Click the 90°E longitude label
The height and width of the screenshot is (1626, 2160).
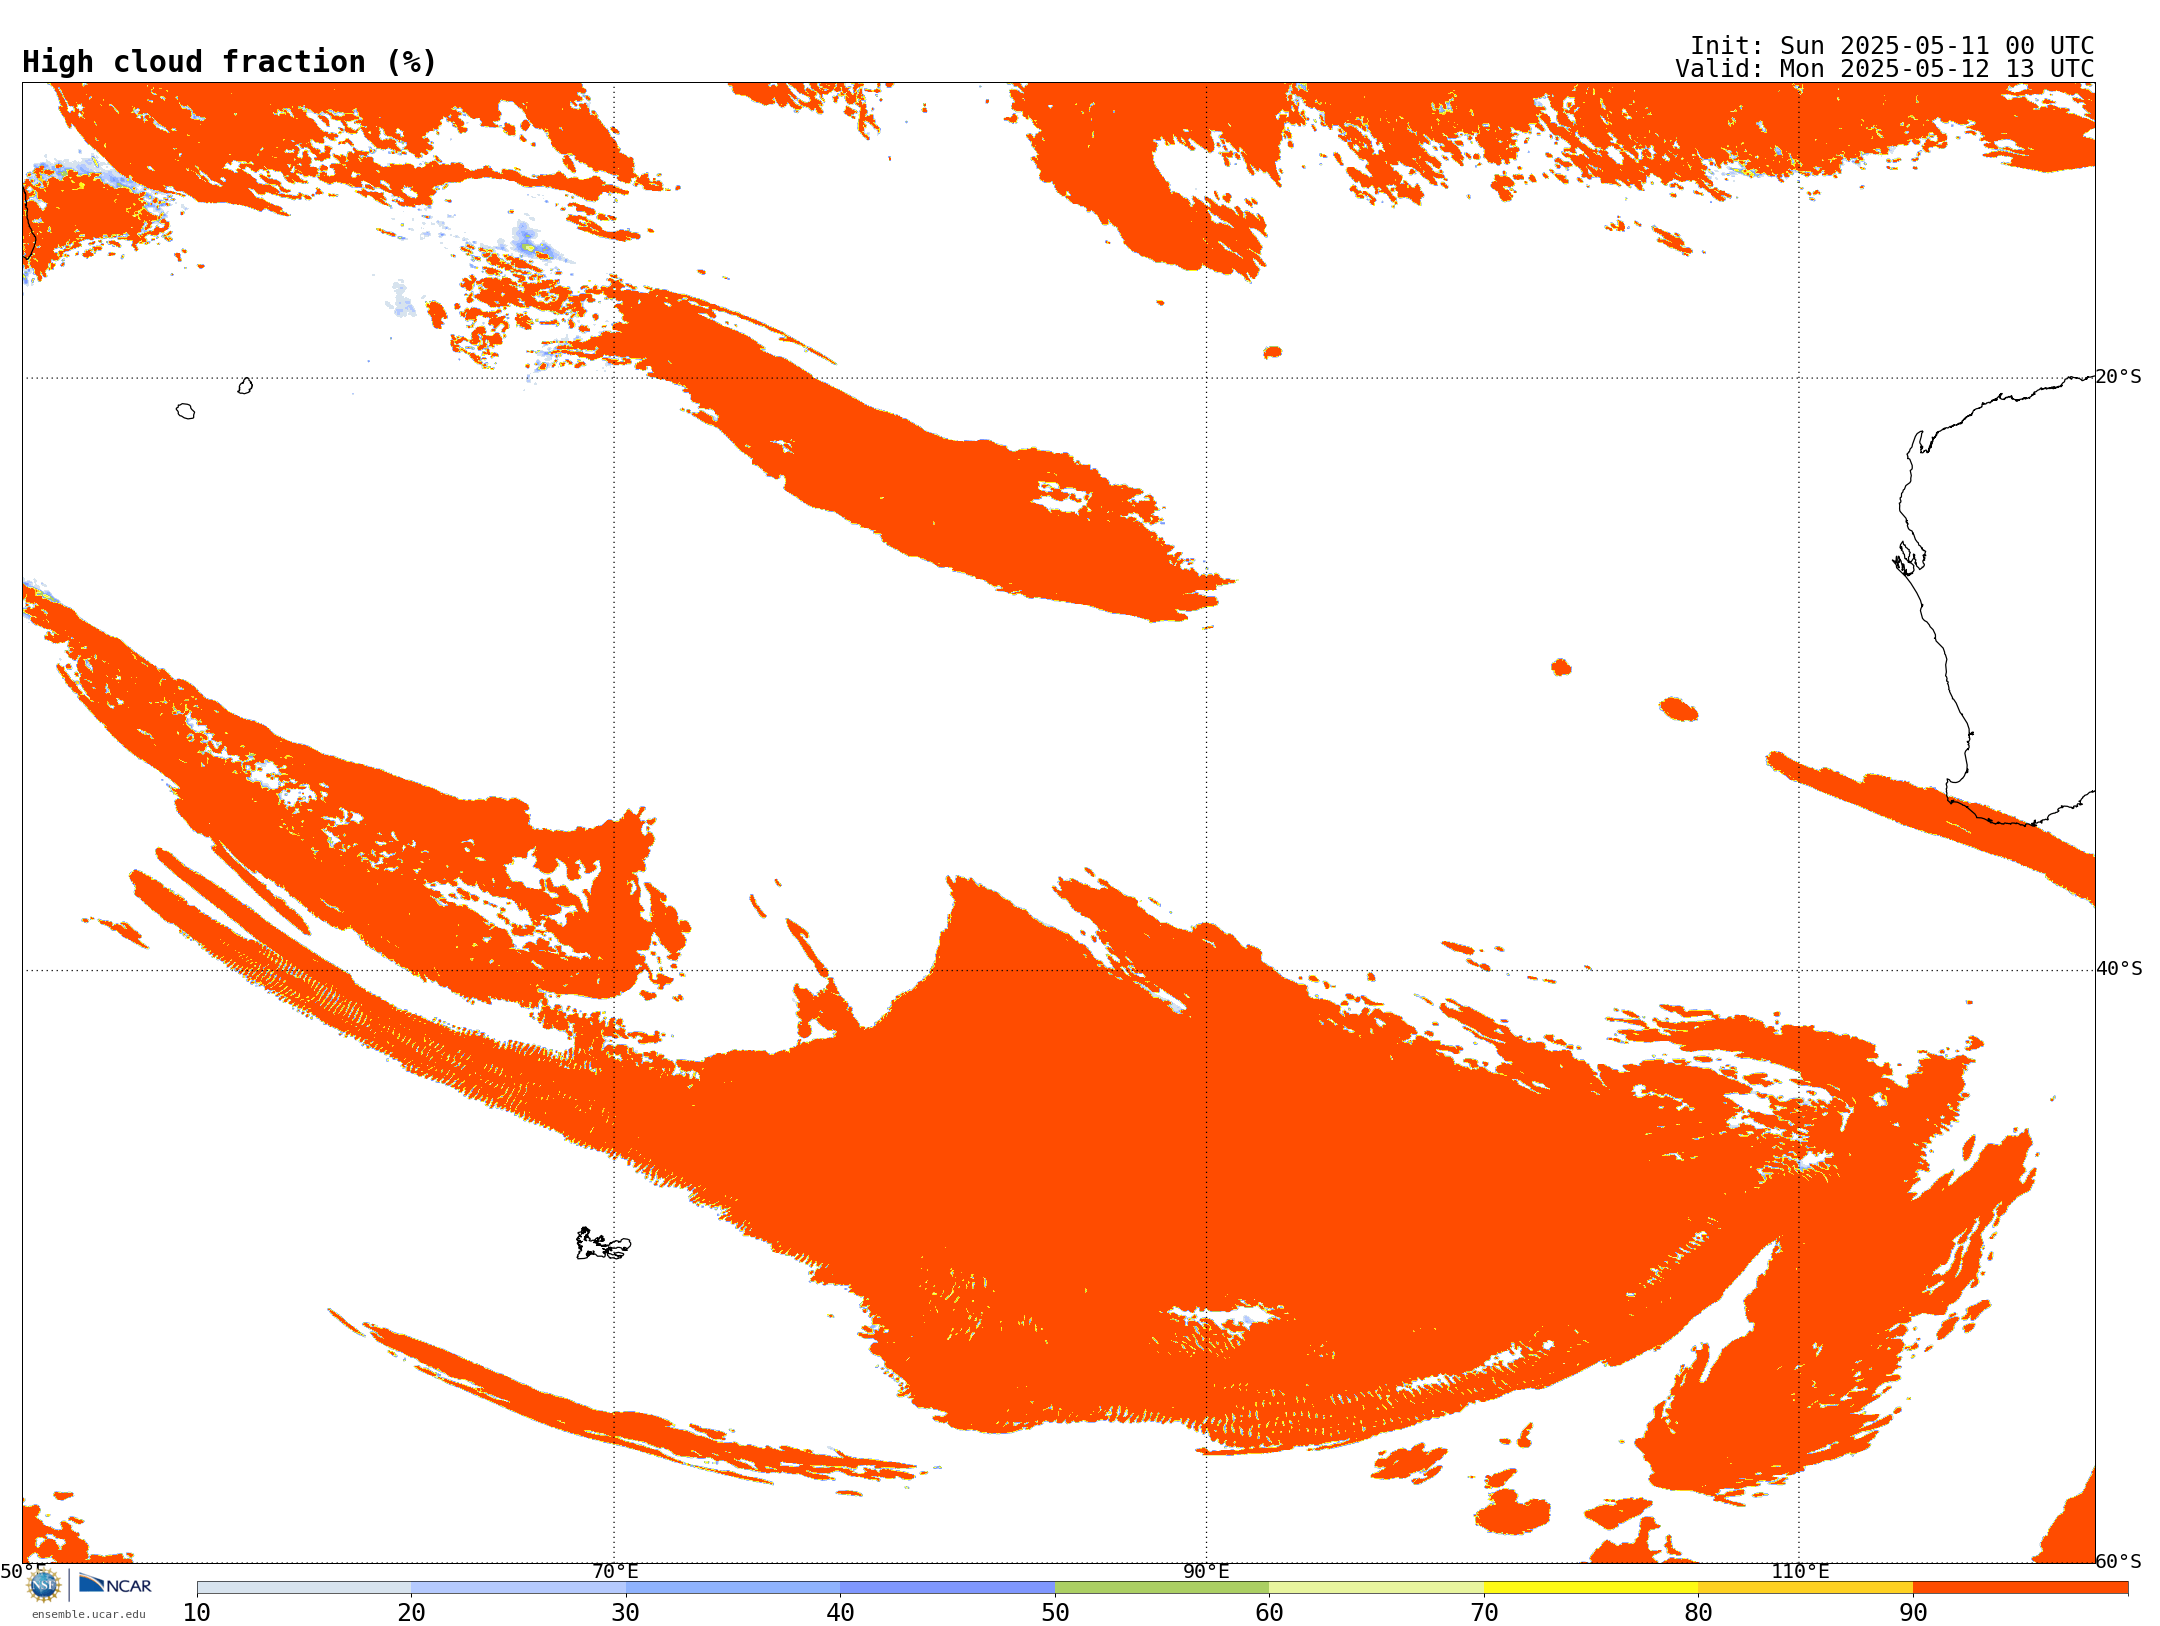click(1207, 1572)
